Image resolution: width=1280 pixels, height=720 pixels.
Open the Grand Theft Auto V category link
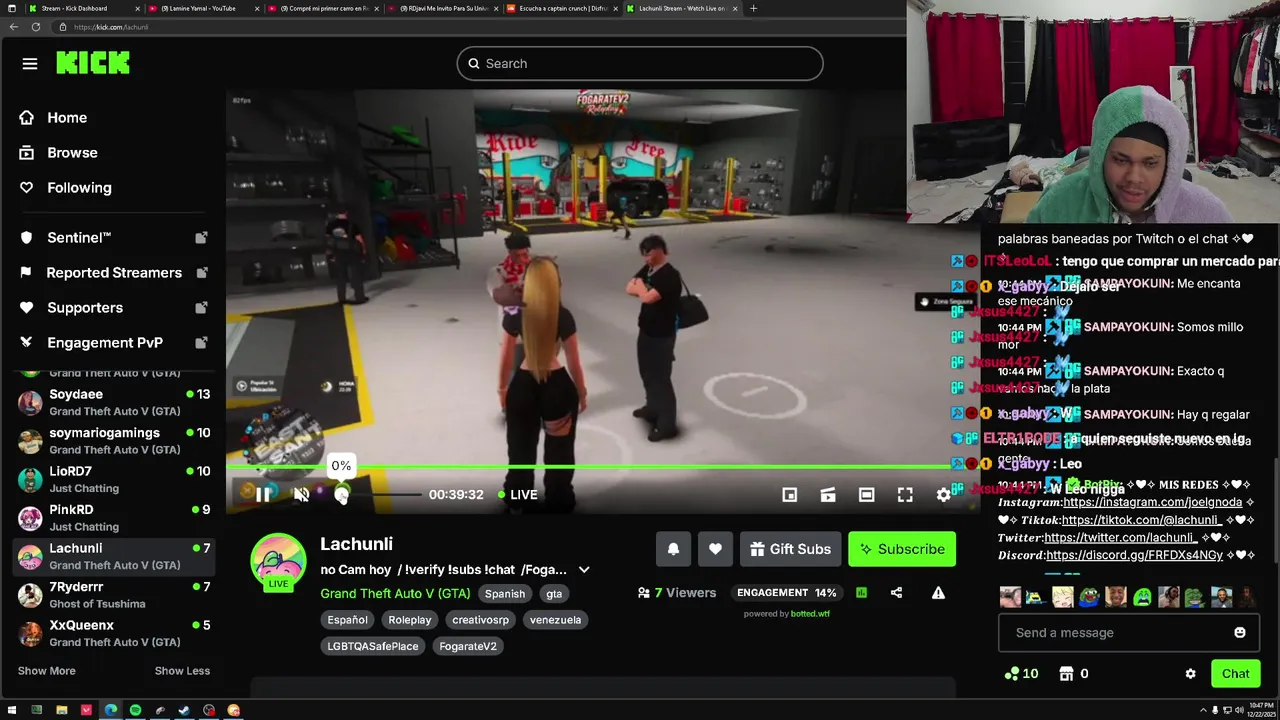pyautogui.click(x=395, y=593)
